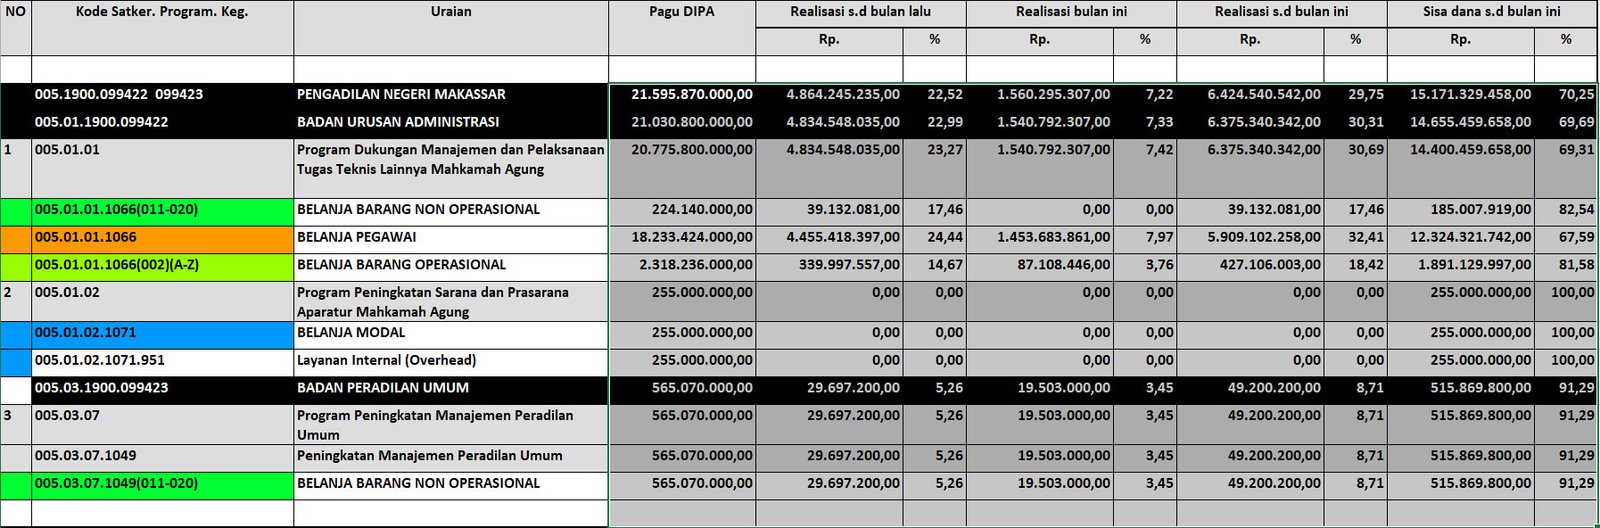Image resolution: width=1600 pixels, height=528 pixels.
Task: Select the green cell 005.01.01.1066(011-020)
Action: pyautogui.click(x=162, y=210)
